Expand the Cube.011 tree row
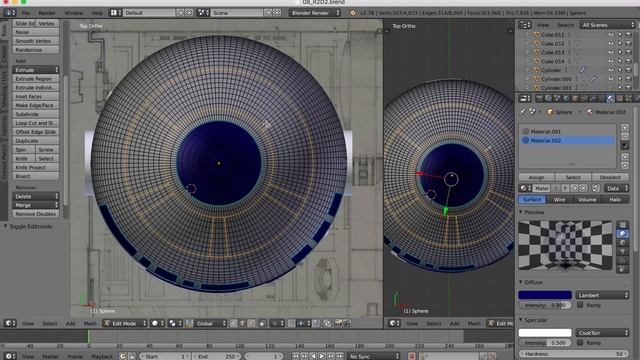Screen dimensions: 640x360 527,35
